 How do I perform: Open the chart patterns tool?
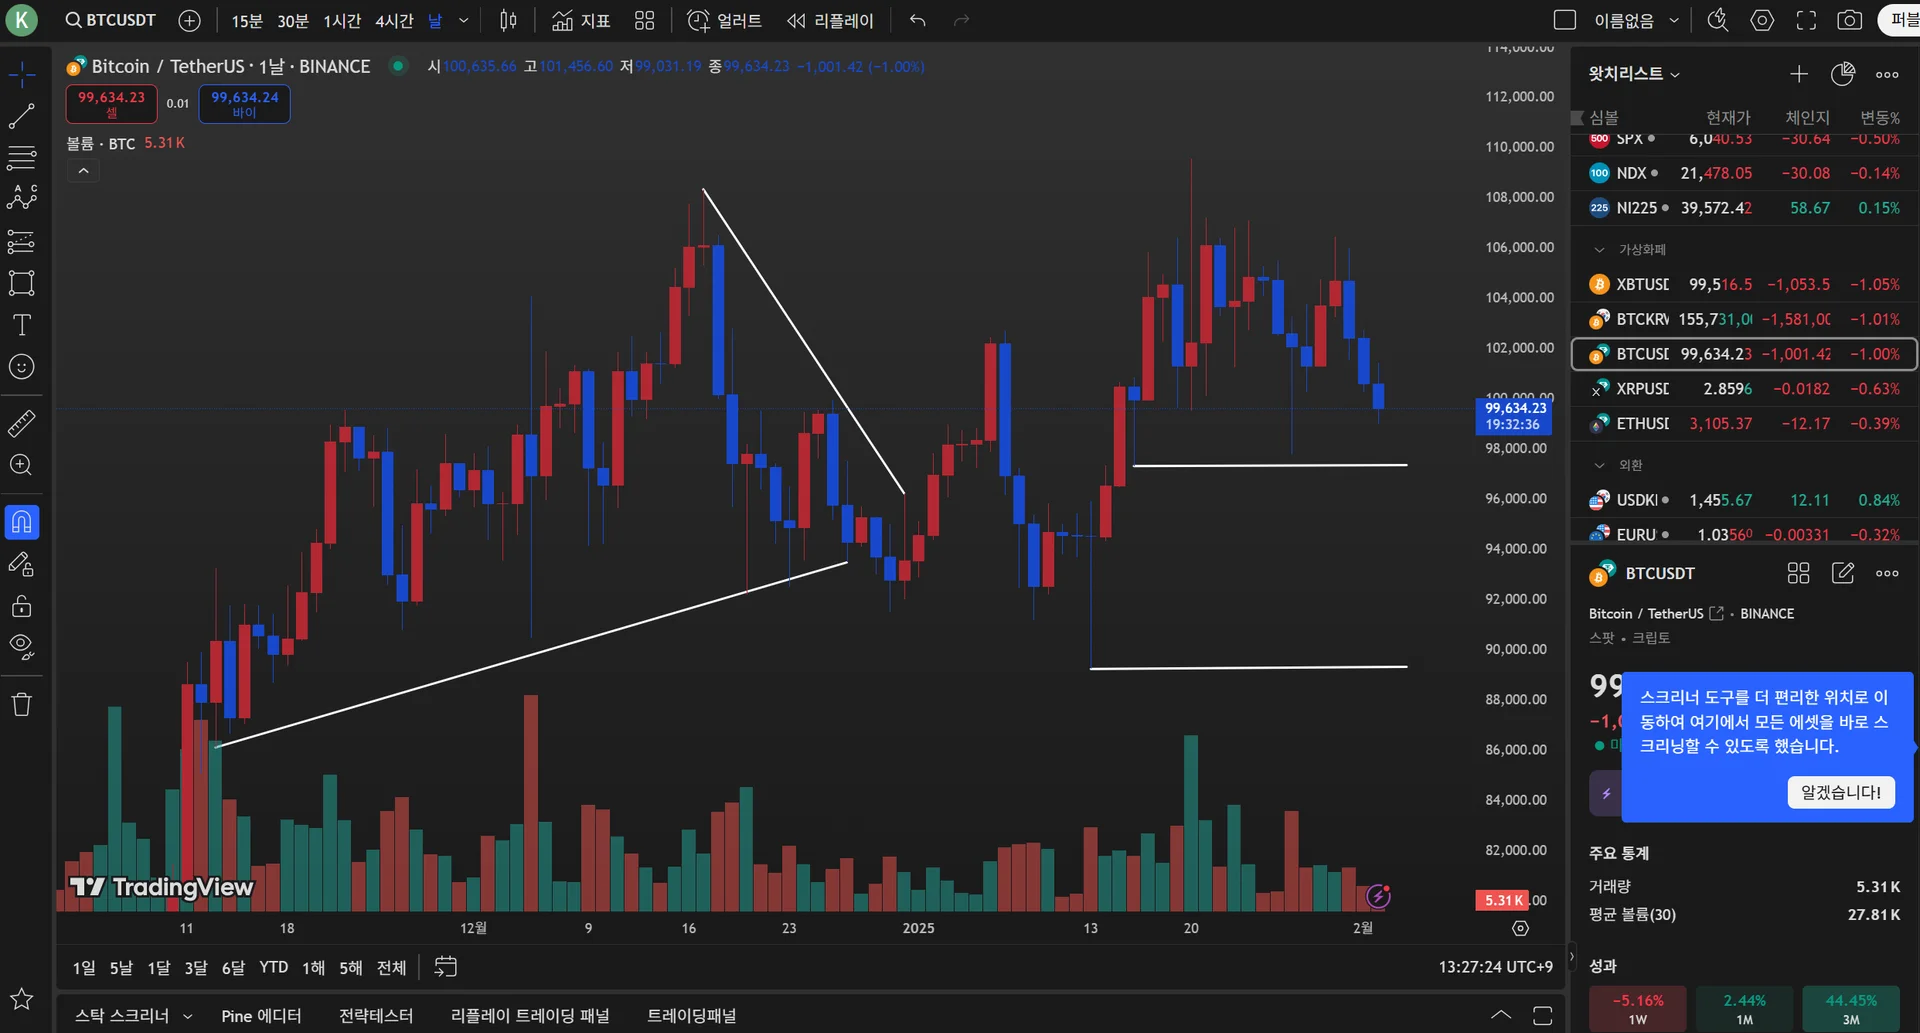22,198
